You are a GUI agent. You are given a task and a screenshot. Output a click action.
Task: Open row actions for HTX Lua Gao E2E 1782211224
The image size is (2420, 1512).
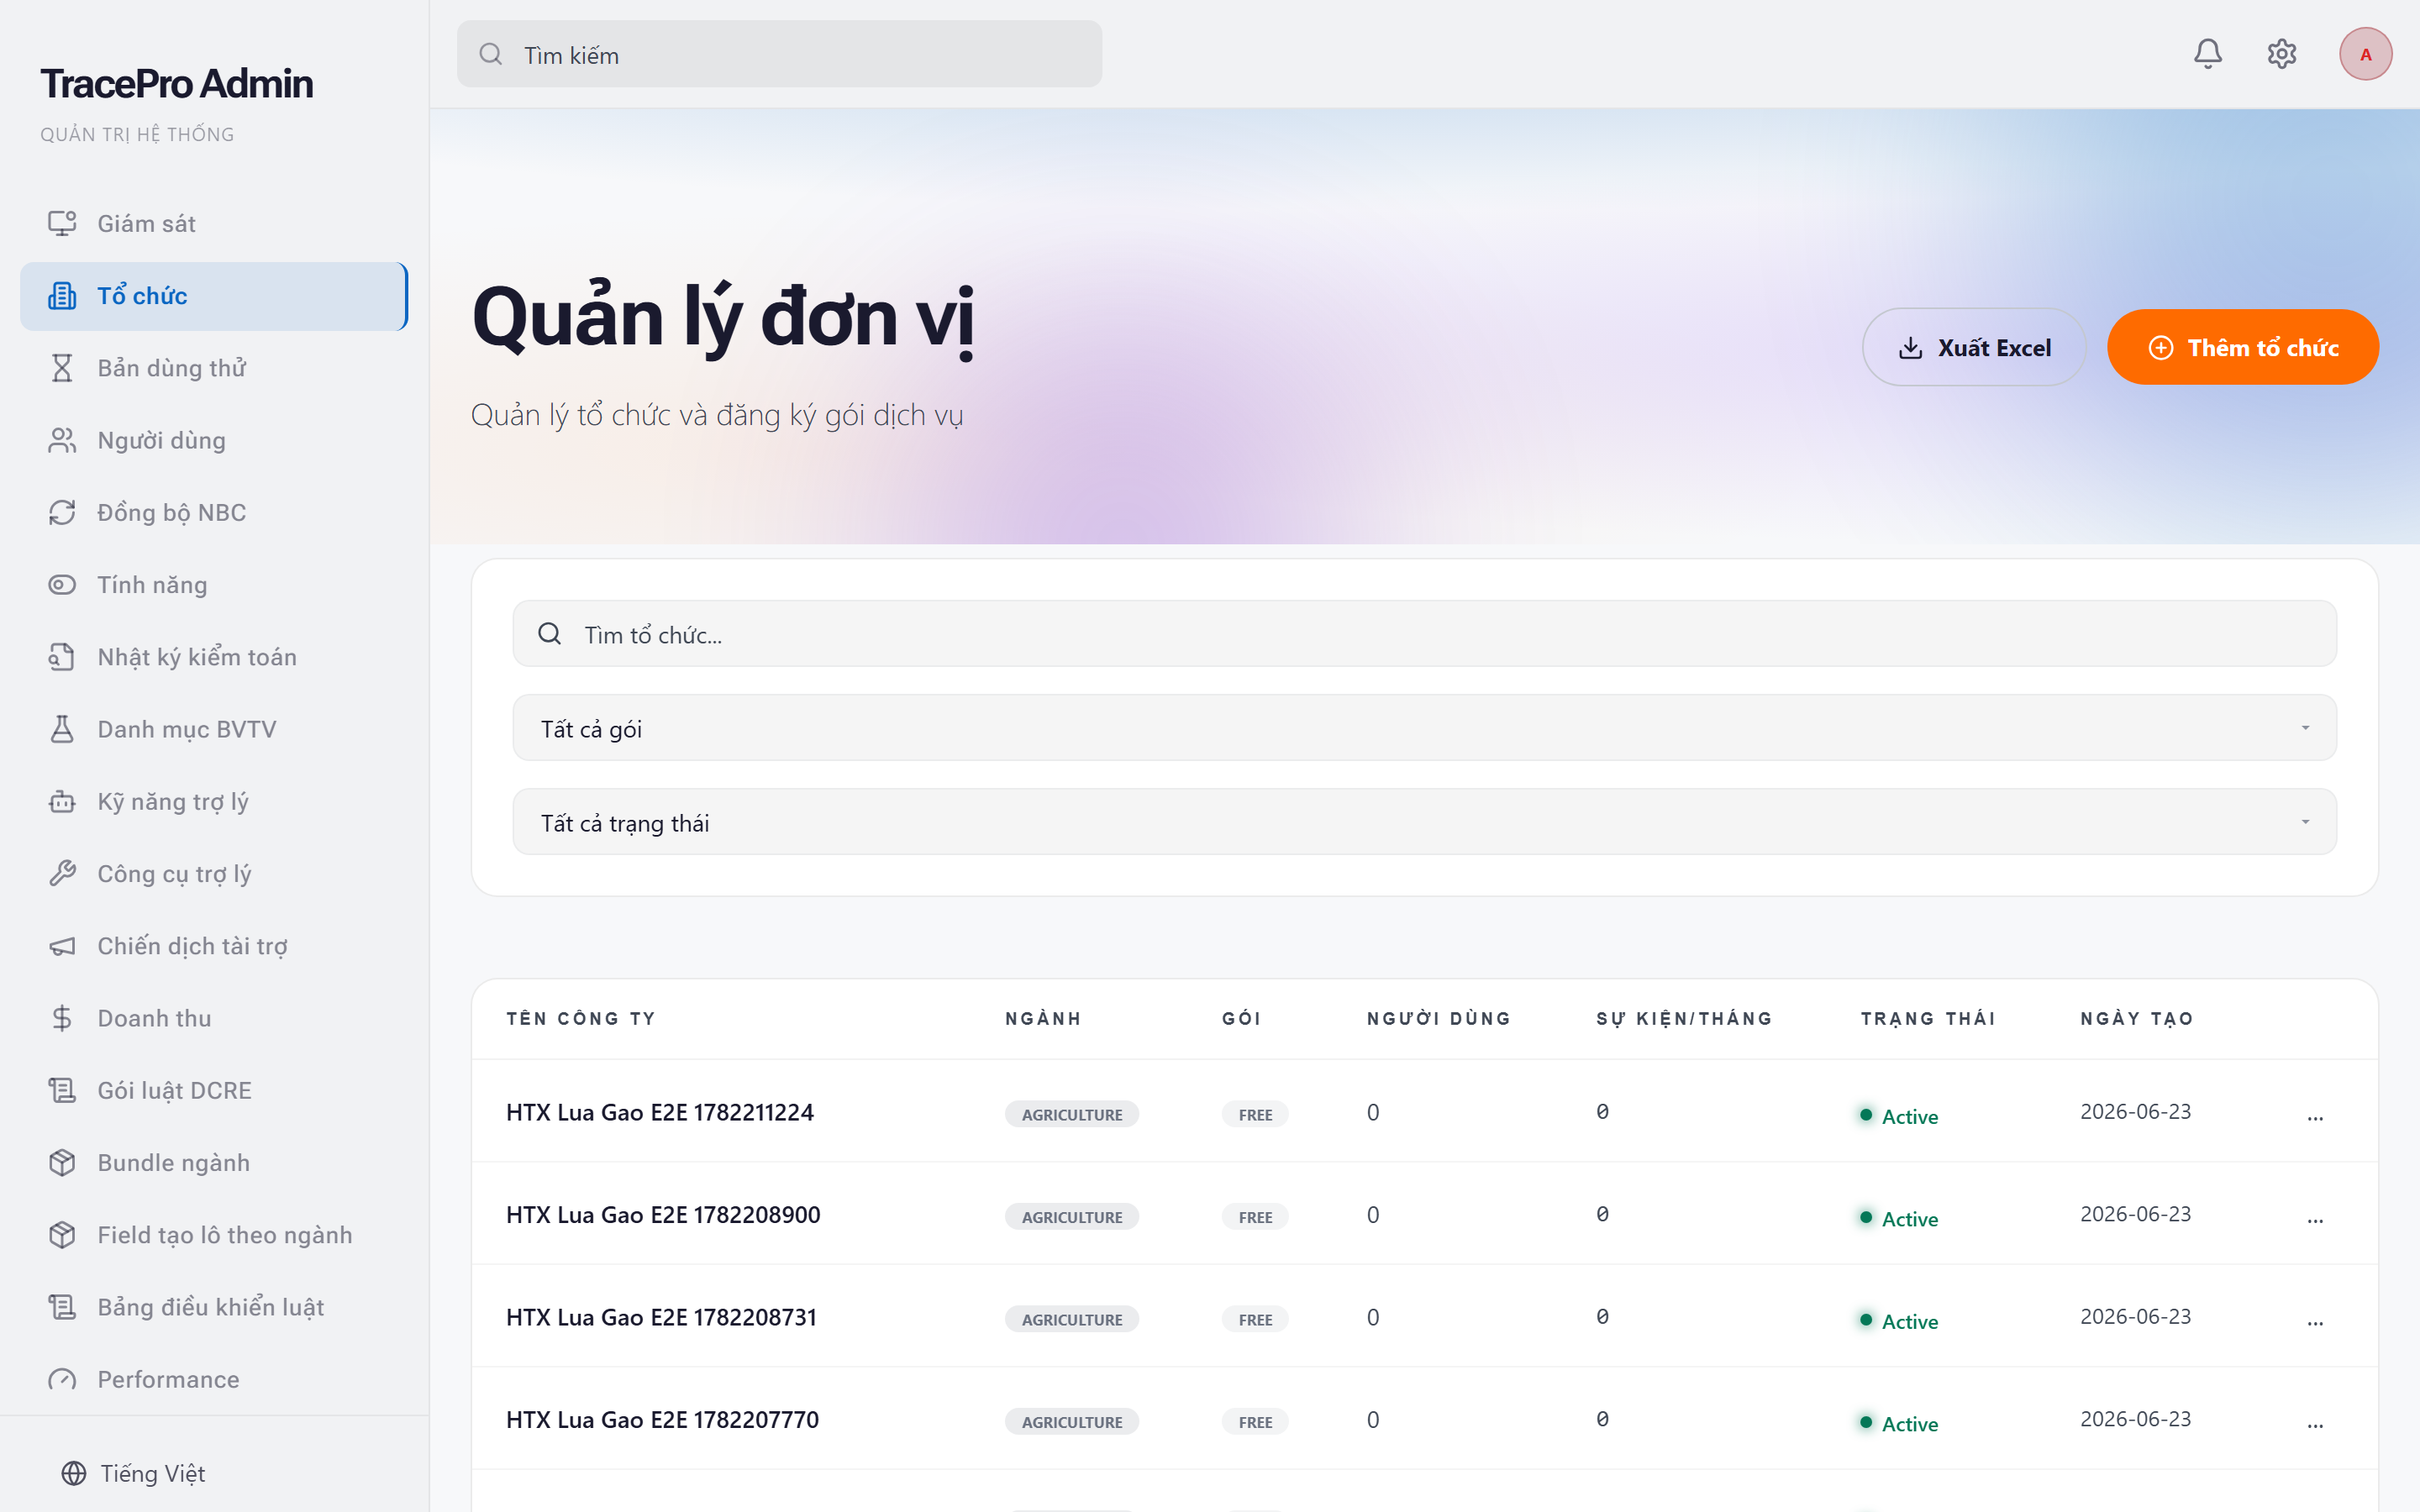click(2315, 1116)
